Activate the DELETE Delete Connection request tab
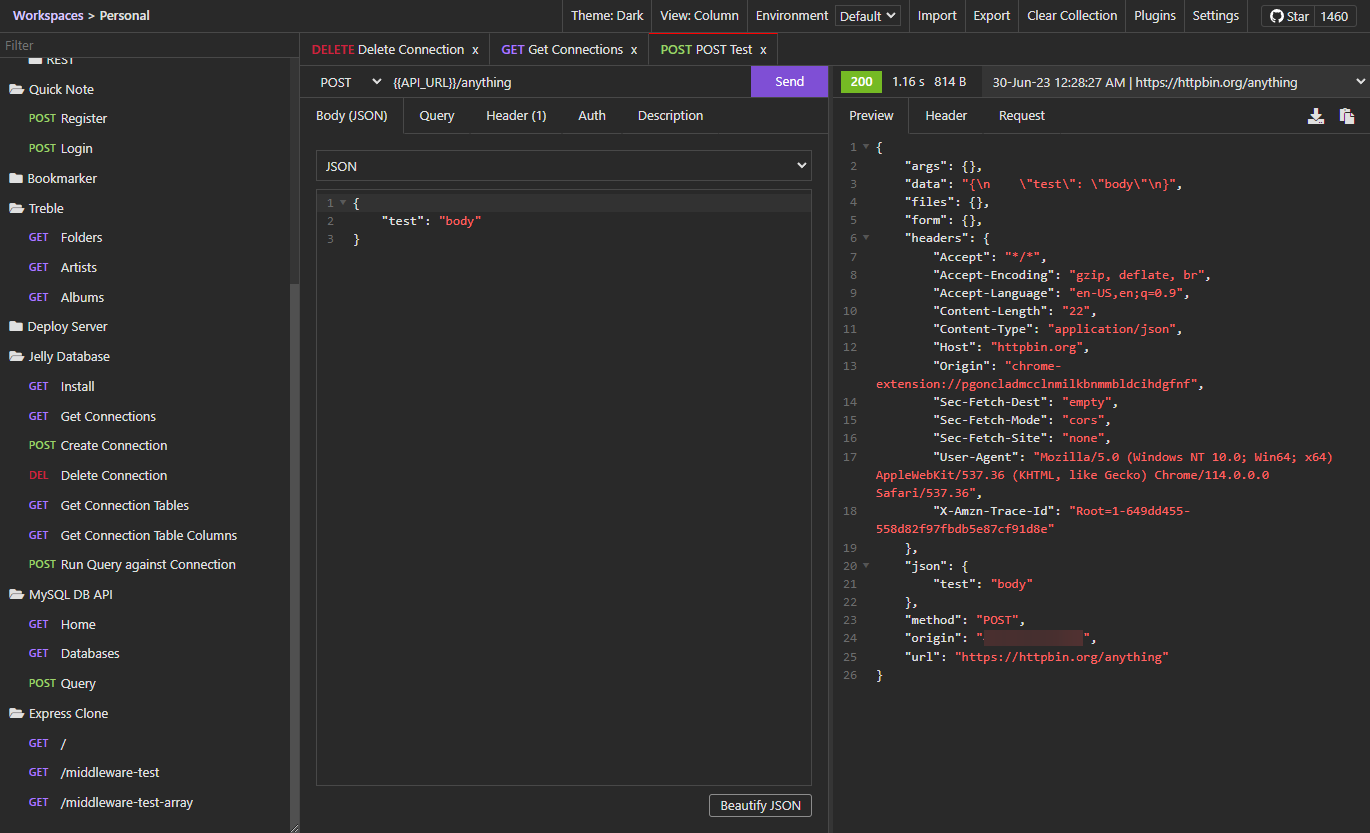 [x=388, y=50]
